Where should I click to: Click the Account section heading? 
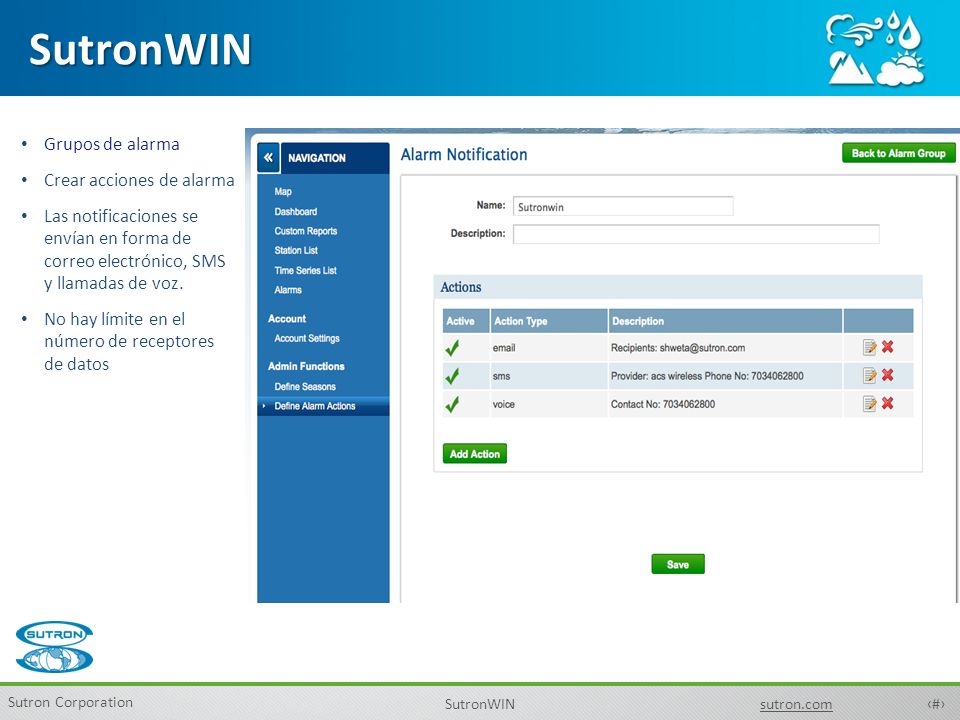pyautogui.click(x=287, y=318)
